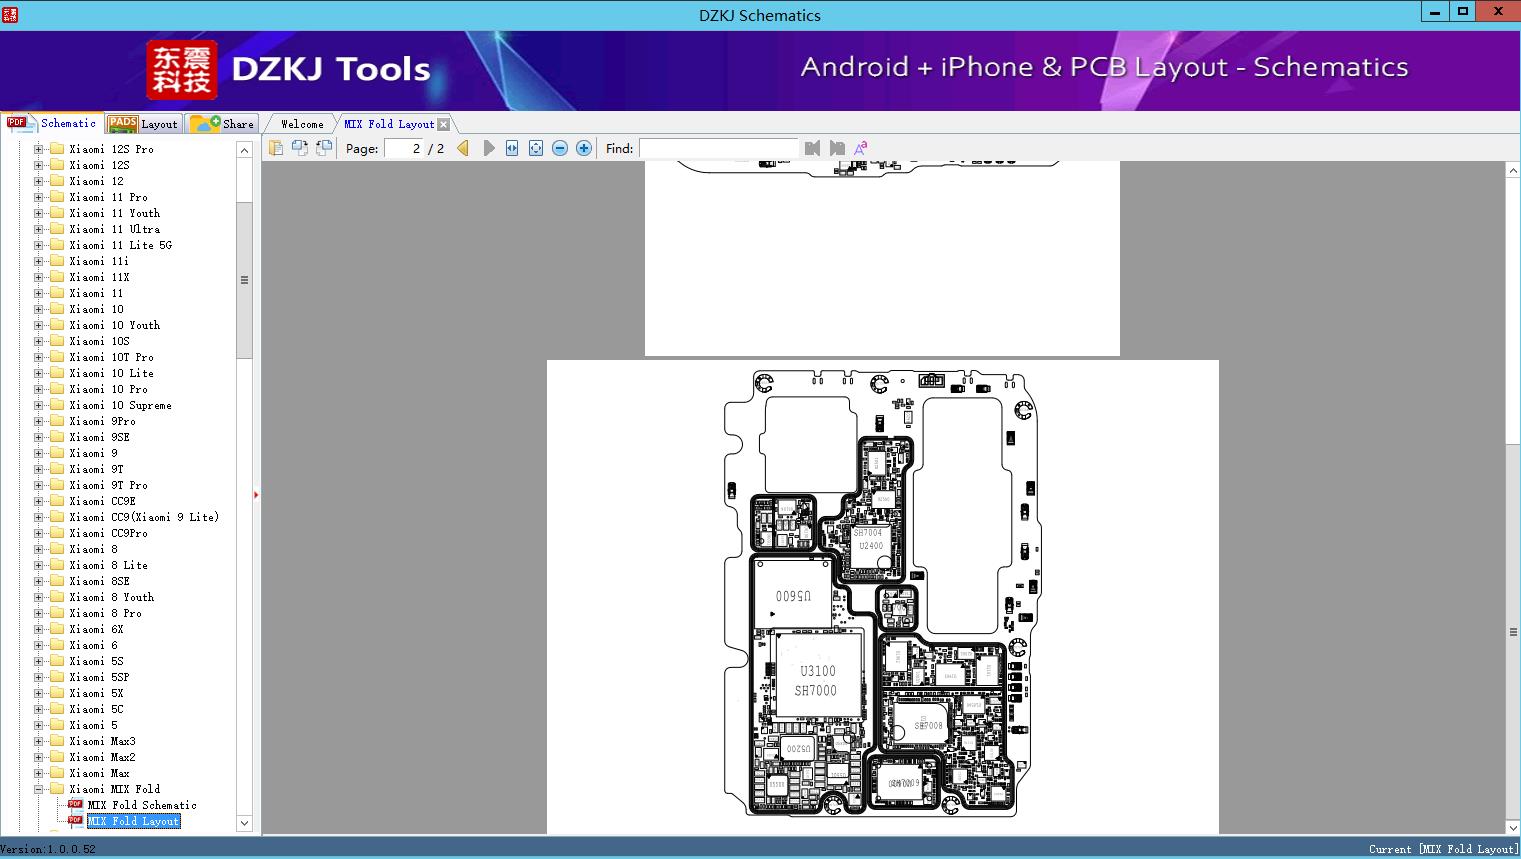
Task: Expand the Xiaomi 10 Supreme folder
Action: pyautogui.click(x=39, y=405)
